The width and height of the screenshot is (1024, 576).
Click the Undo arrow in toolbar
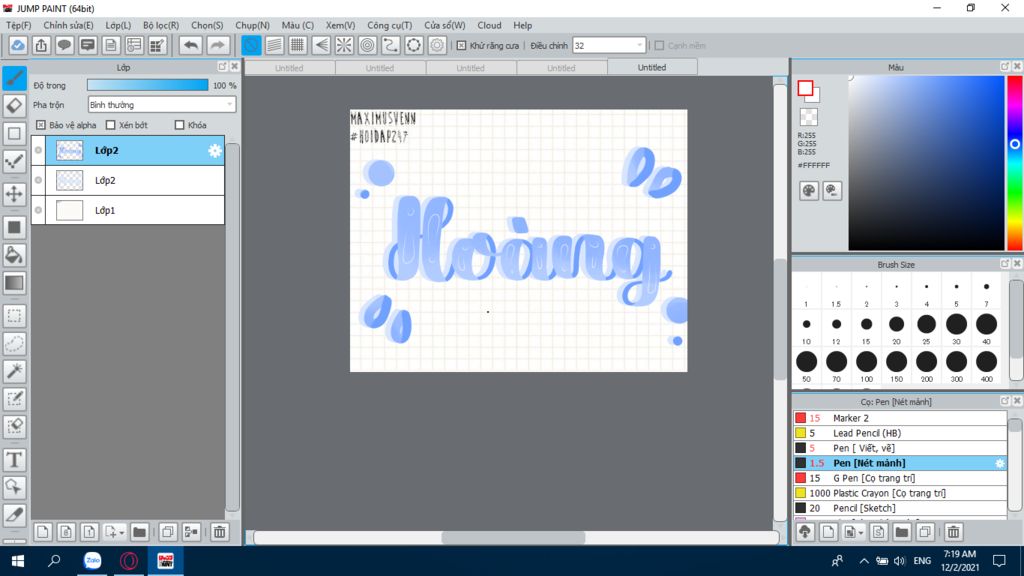pos(191,45)
